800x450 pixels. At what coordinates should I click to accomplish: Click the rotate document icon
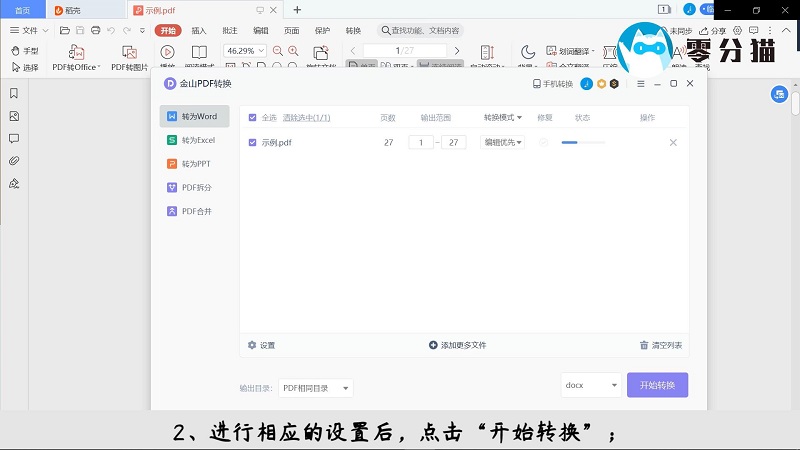pyautogui.click(x=321, y=53)
